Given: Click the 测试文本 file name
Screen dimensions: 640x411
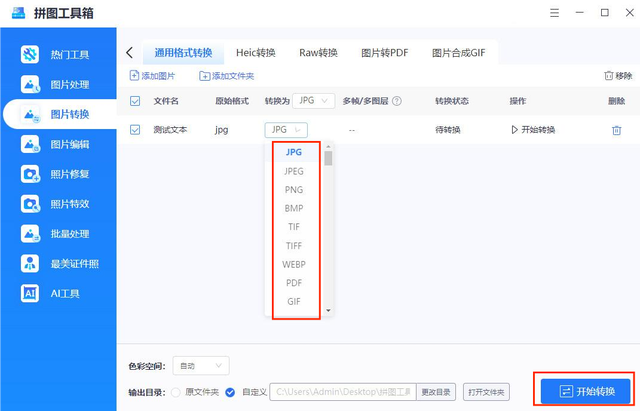Looking at the screenshot, I should [170, 130].
